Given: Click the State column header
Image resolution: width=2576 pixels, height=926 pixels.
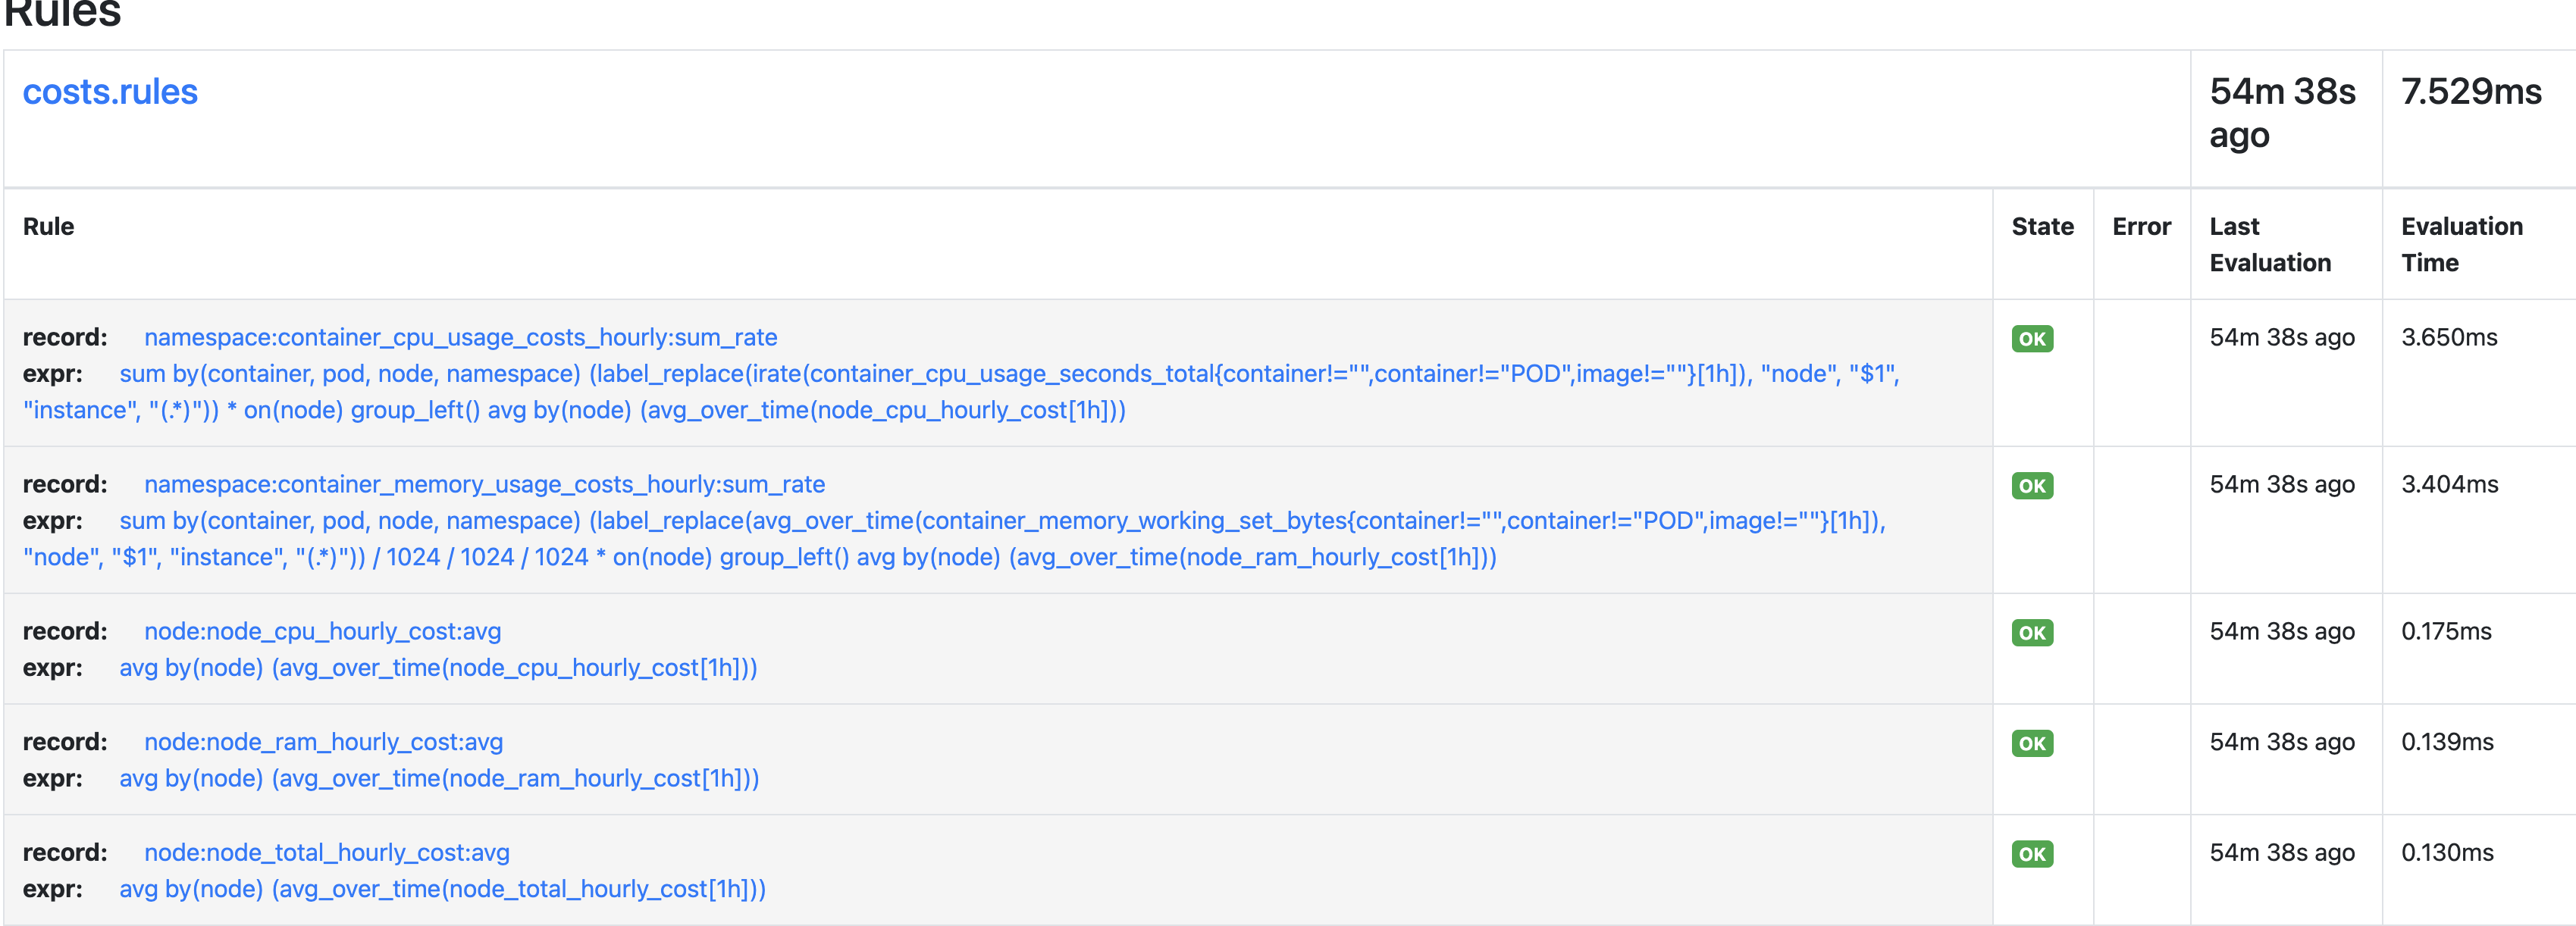Looking at the screenshot, I should pos(2042,226).
